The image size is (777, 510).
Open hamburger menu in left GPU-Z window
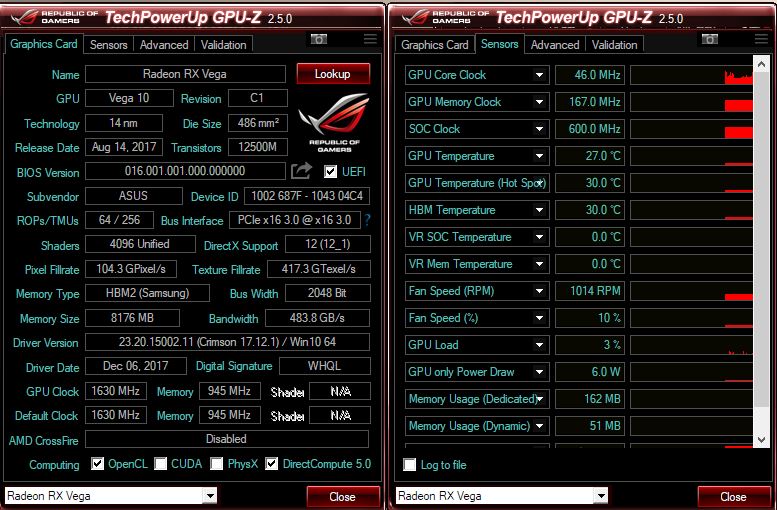(370, 39)
